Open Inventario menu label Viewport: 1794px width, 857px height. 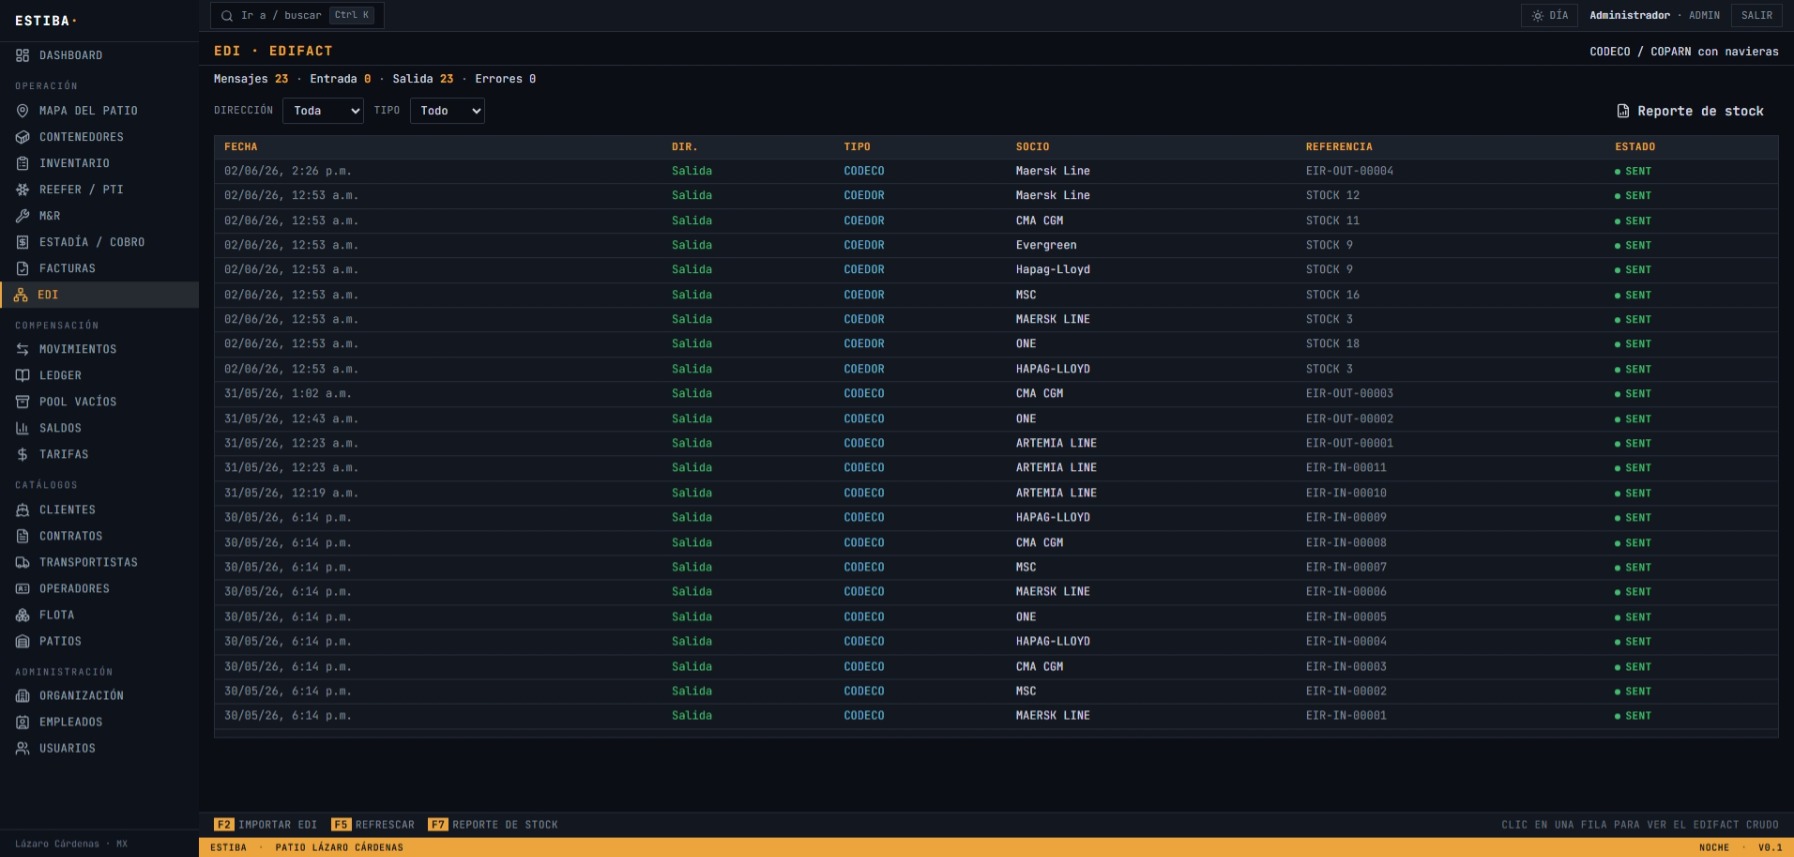coord(74,163)
